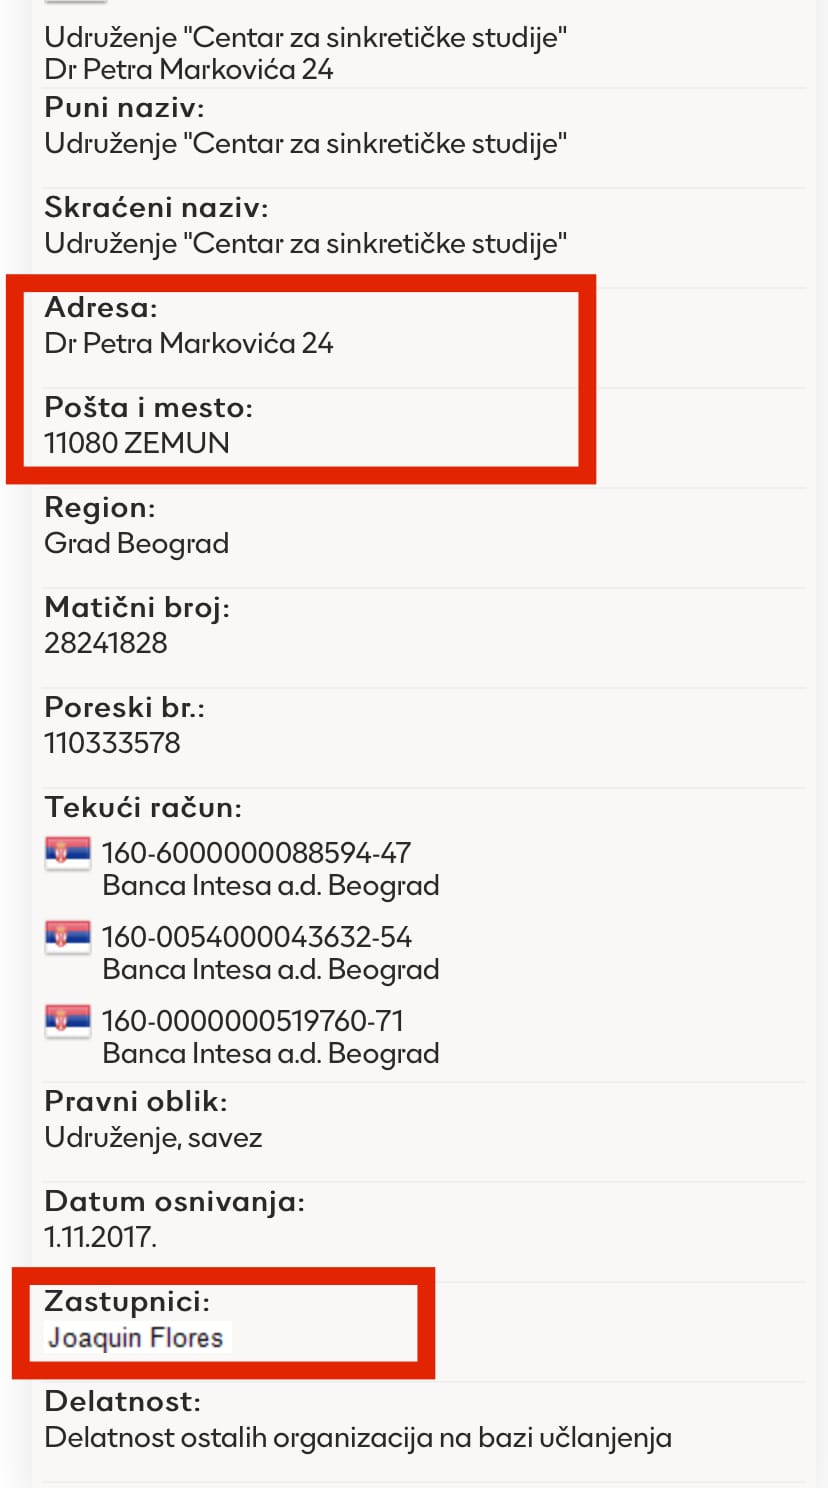Click the Tekući račun section label

tap(143, 807)
